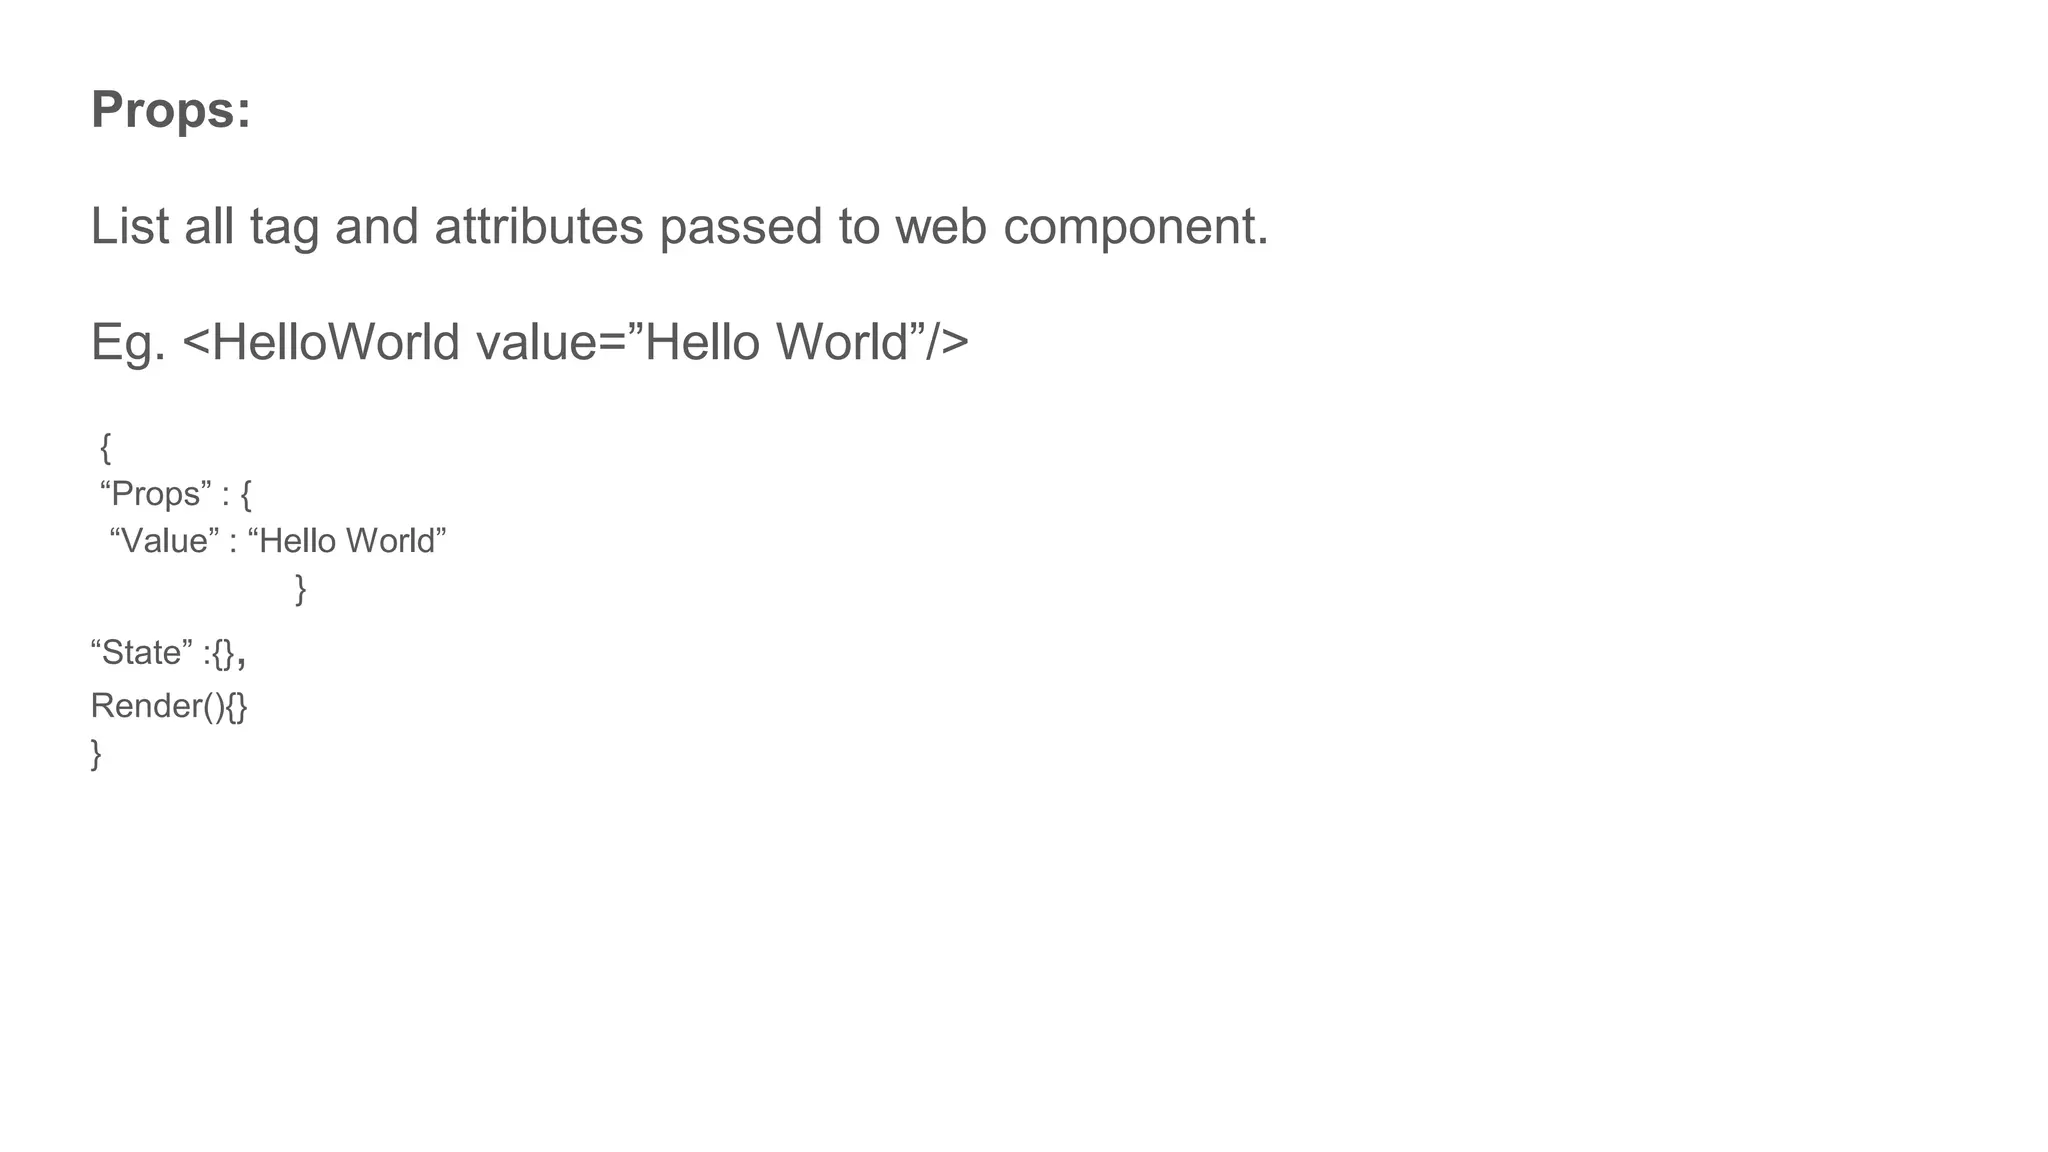Viewport: 2048px width, 1152px height.
Task: Click the empty braces after Render()
Action: [x=236, y=707]
